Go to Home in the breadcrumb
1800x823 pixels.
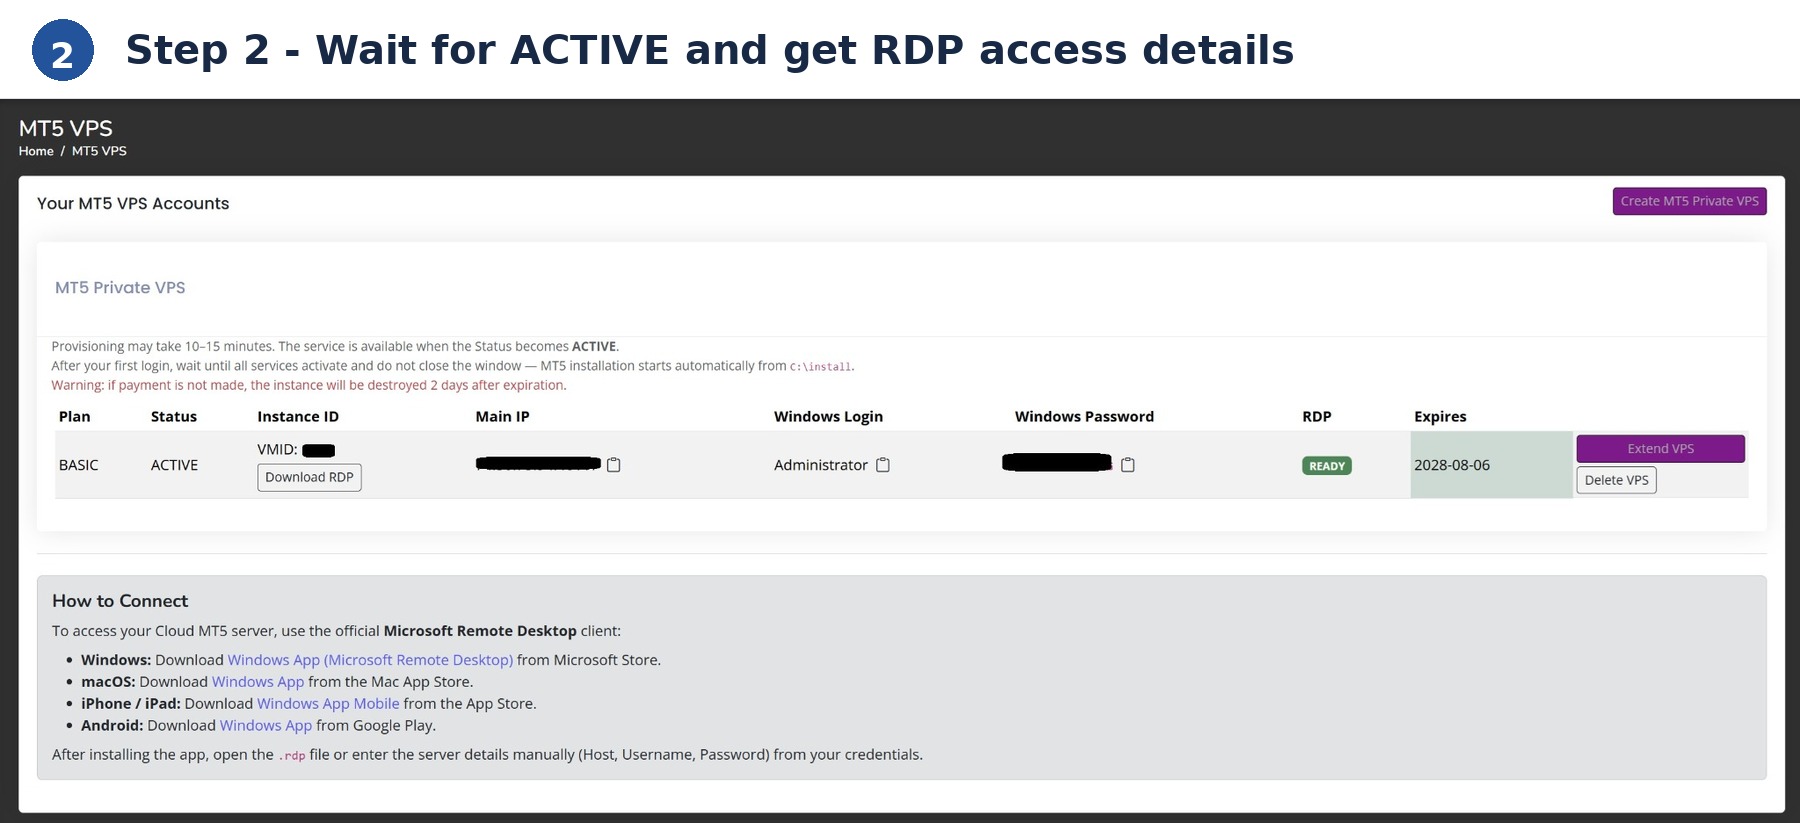[36, 151]
